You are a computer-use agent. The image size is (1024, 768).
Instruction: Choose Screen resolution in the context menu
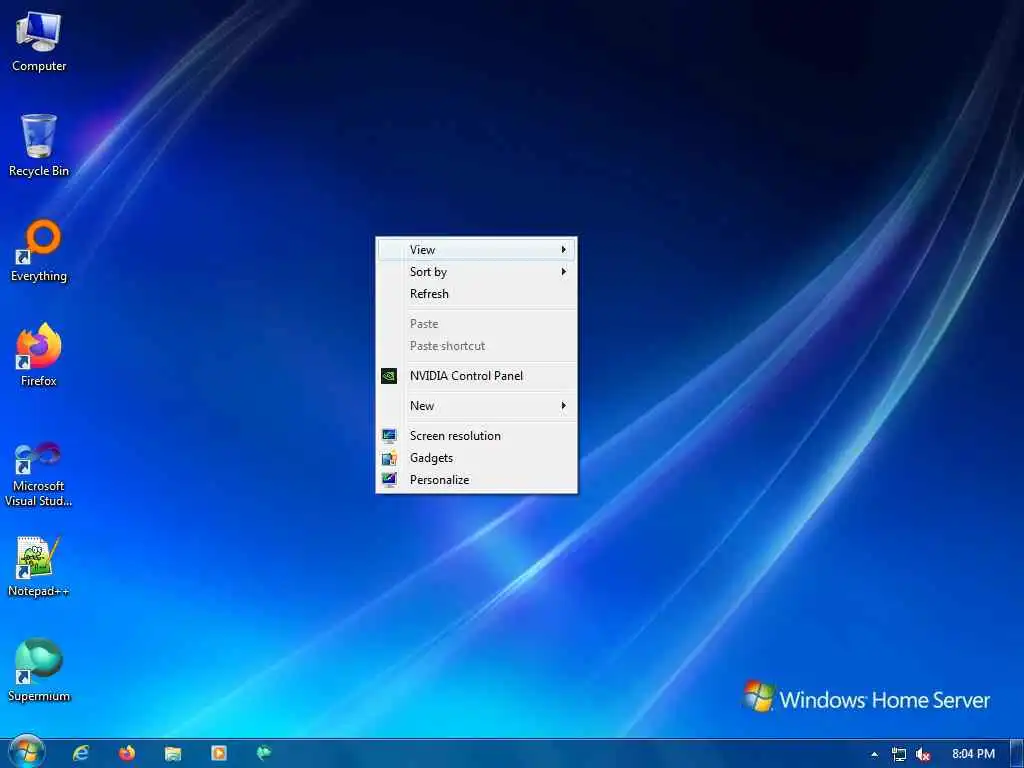click(477, 436)
